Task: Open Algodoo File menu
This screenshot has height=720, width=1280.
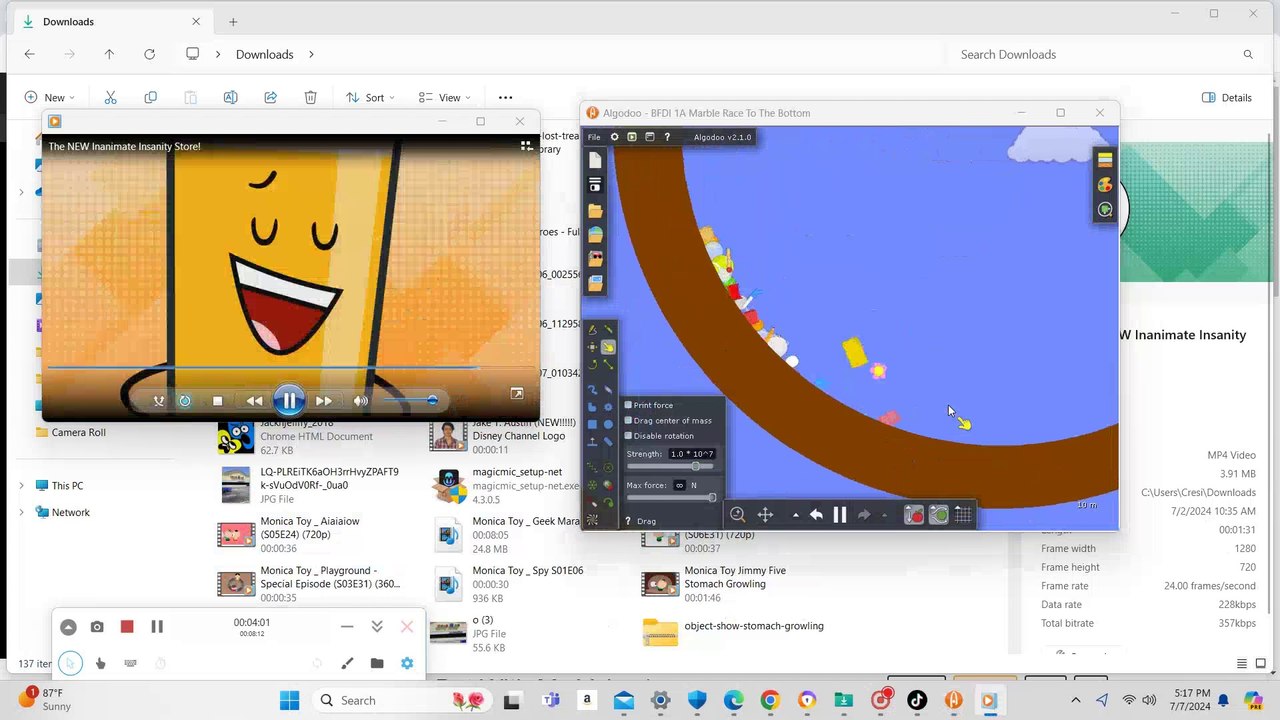Action: tap(594, 137)
